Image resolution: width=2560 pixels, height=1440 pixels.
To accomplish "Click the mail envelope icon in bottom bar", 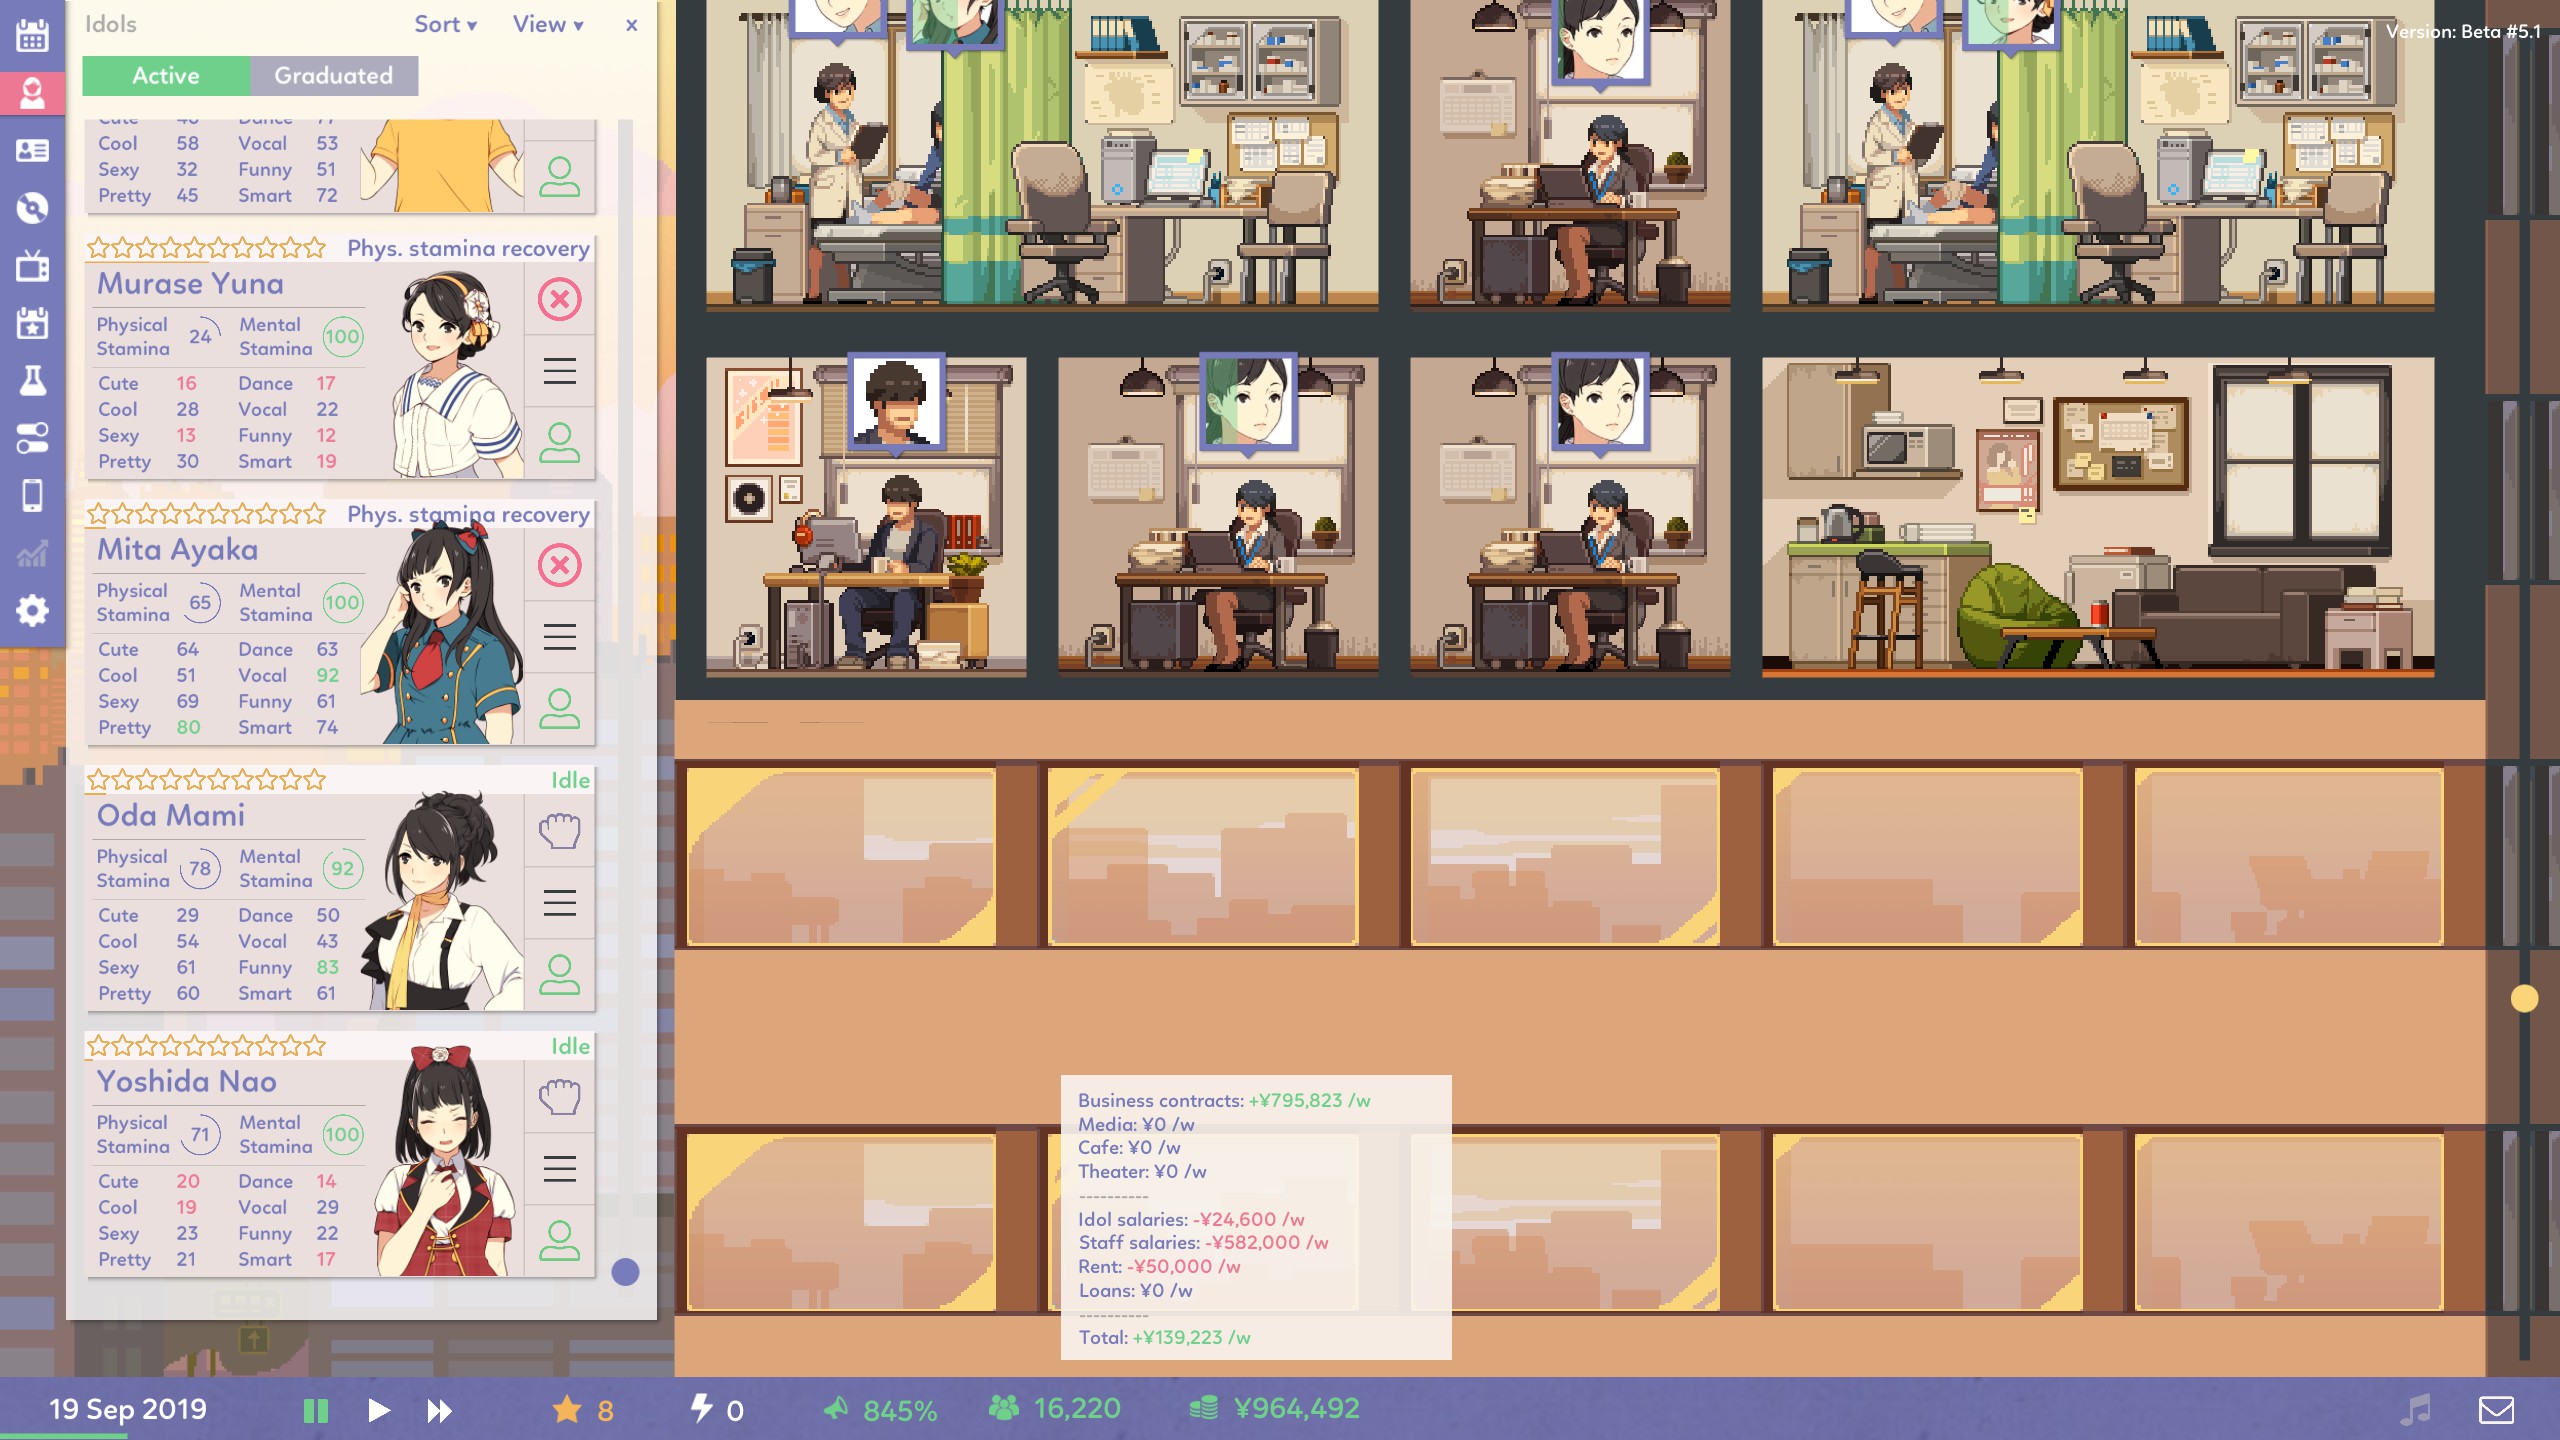I will 2496,1410.
